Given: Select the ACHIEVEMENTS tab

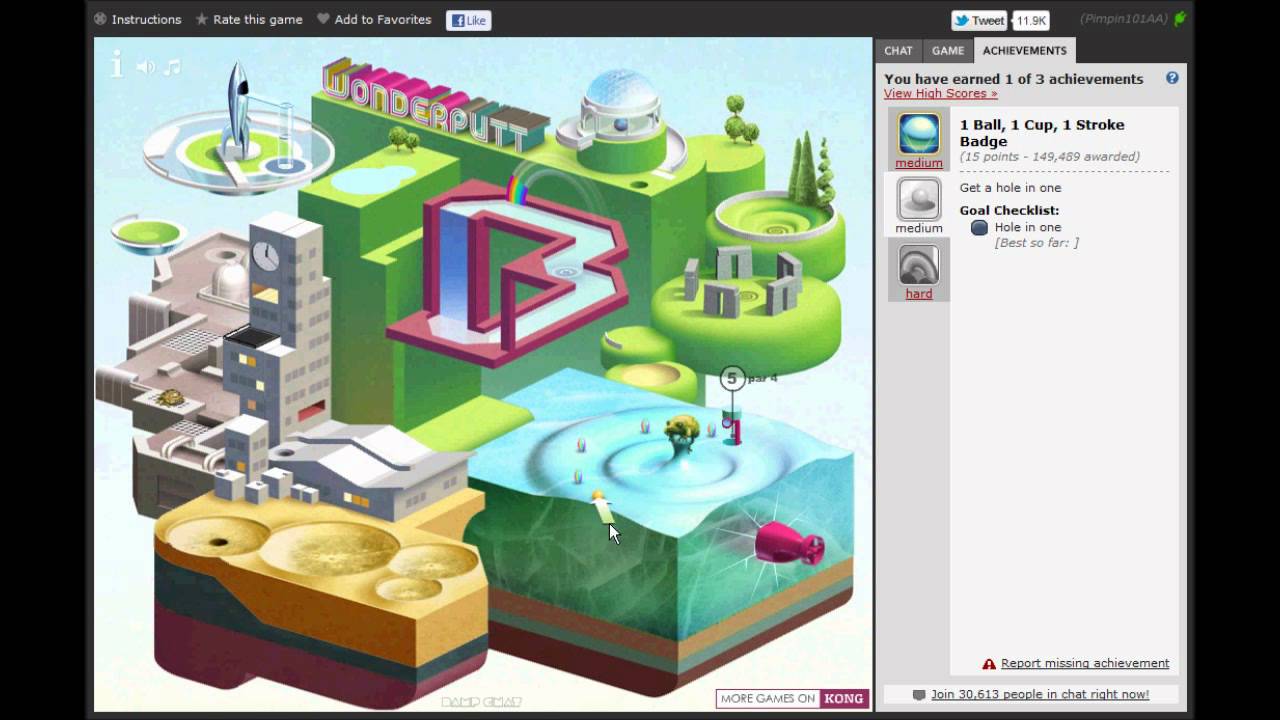Looking at the screenshot, I should click(1025, 50).
